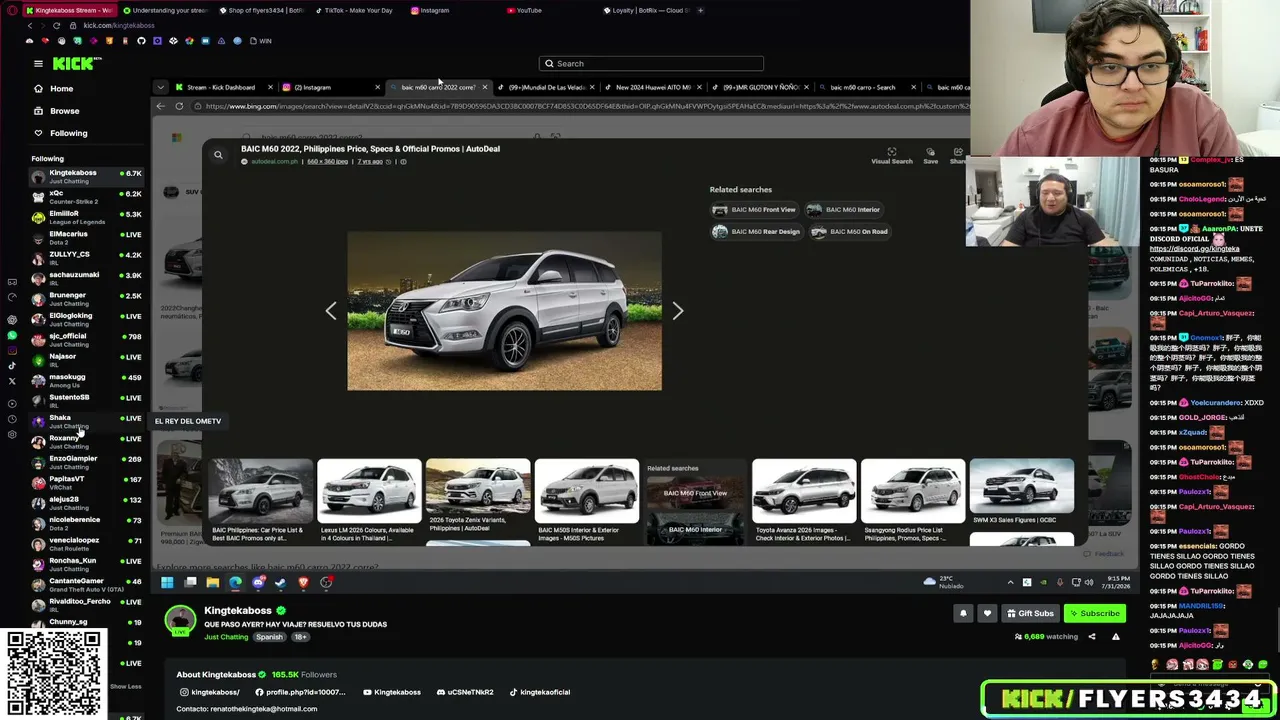
Task: Open the WIN bookmark in the bookmarks bar
Action: [x=260, y=41]
